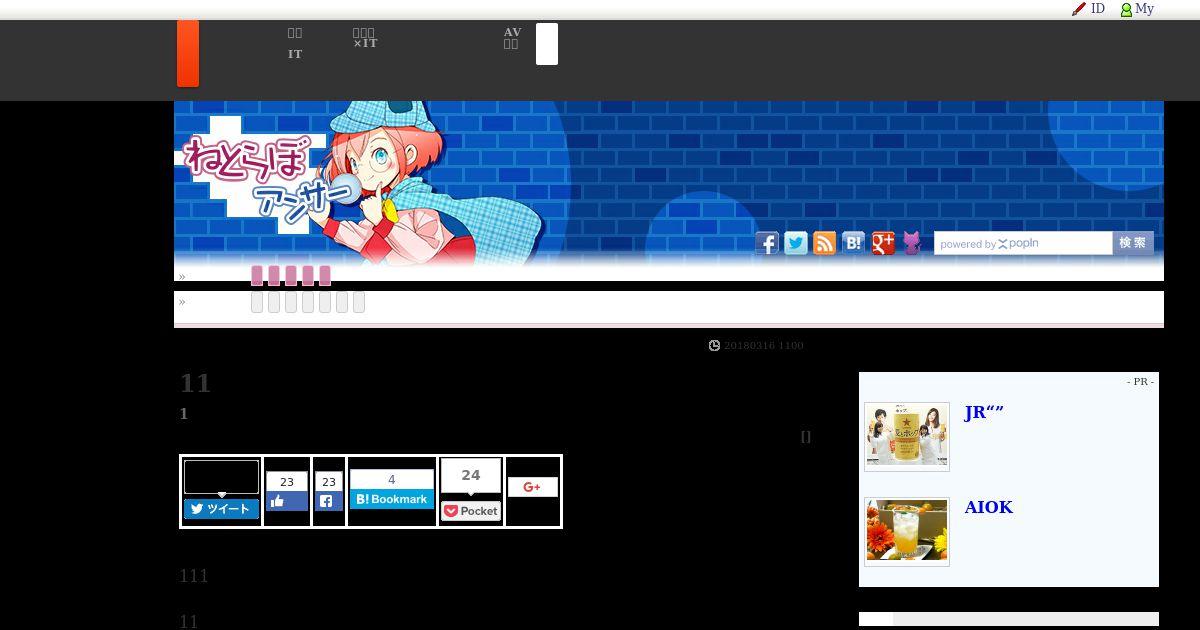Click the 検索 search button
The height and width of the screenshot is (630, 1200).
point(1133,243)
